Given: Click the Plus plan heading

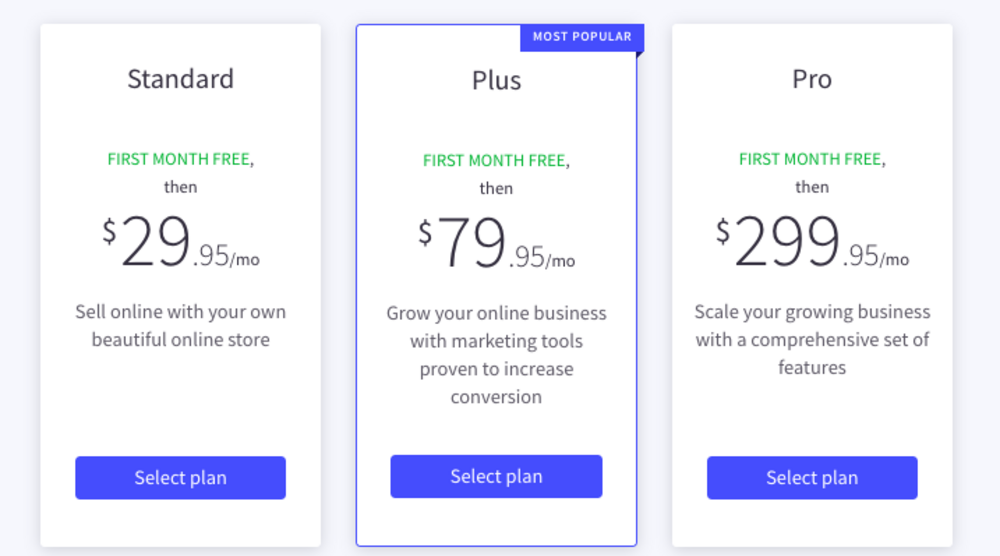Looking at the screenshot, I should point(496,80).
